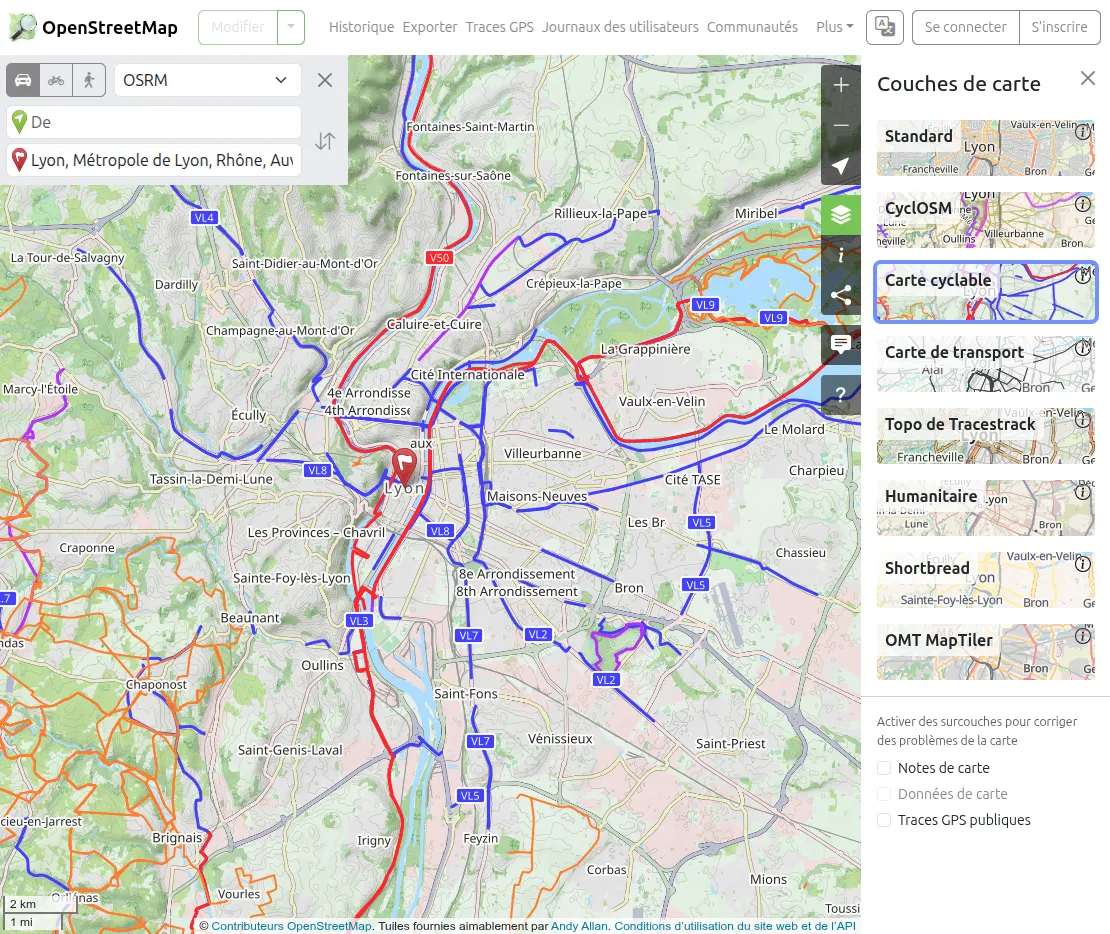Open Historique in top navigation

point(361,27)
